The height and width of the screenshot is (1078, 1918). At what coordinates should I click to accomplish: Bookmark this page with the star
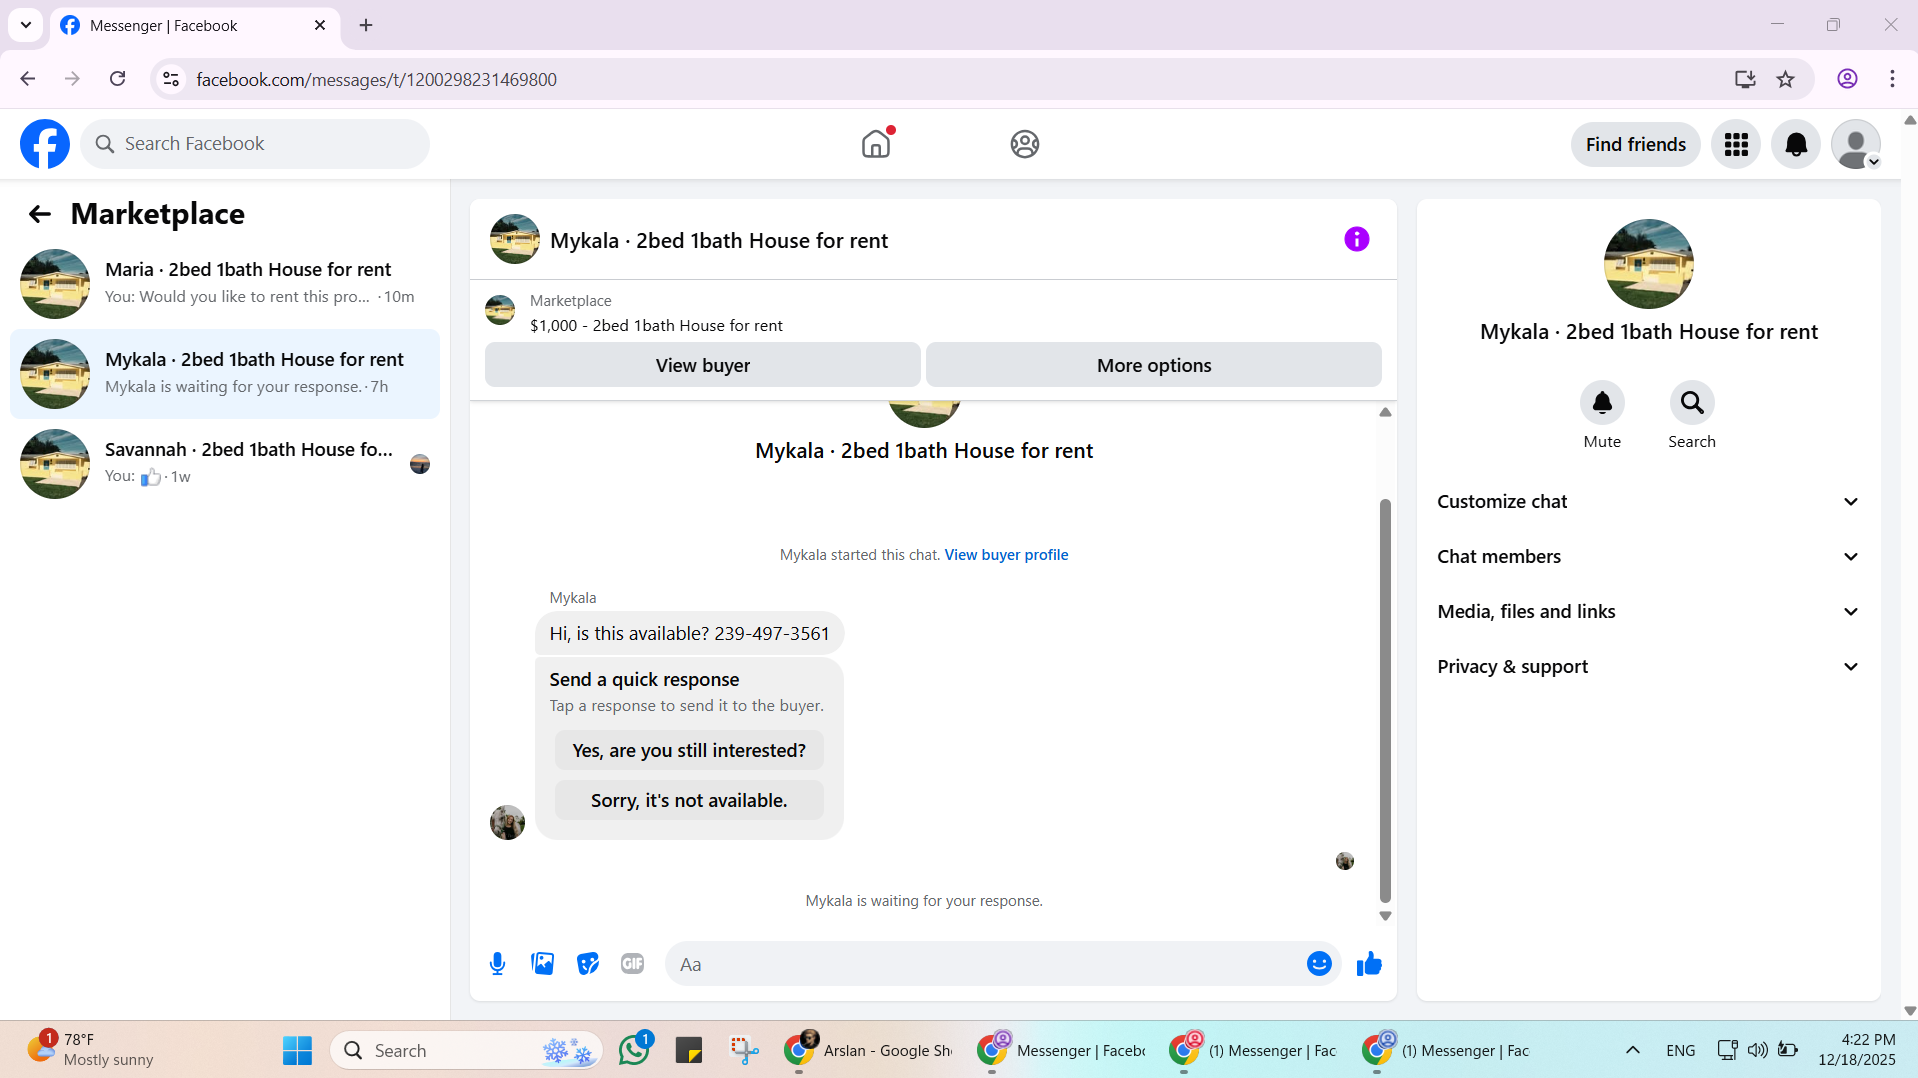click(x=1786, y=79)
